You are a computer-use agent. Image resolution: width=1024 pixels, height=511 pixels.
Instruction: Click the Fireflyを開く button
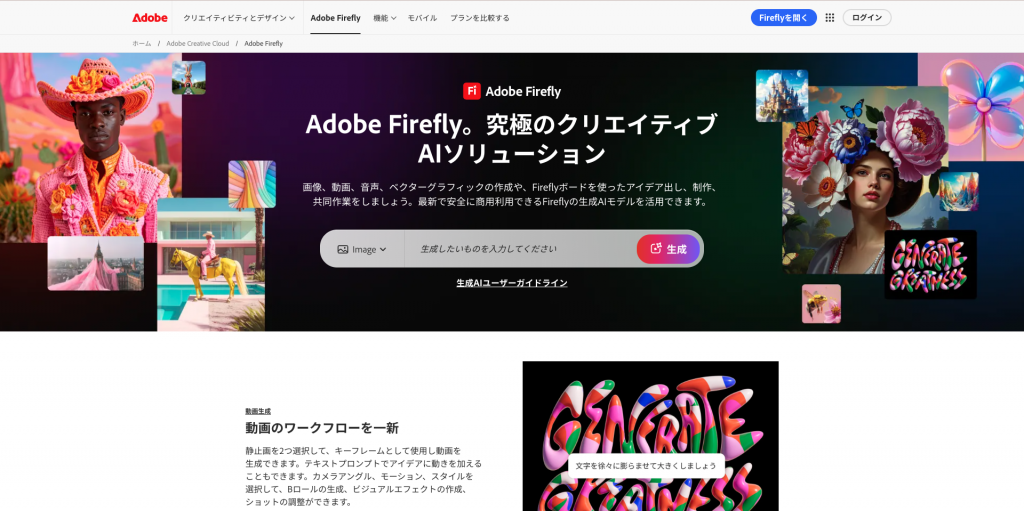[783, 18]
